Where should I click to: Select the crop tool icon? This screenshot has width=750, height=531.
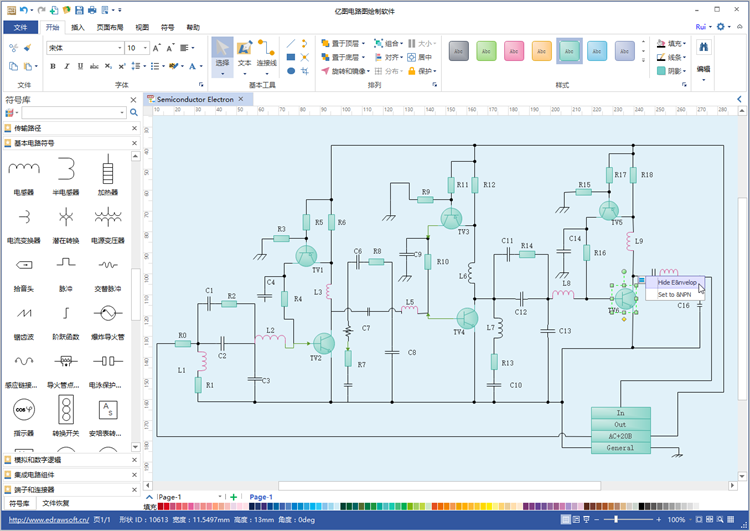[305, 71]
